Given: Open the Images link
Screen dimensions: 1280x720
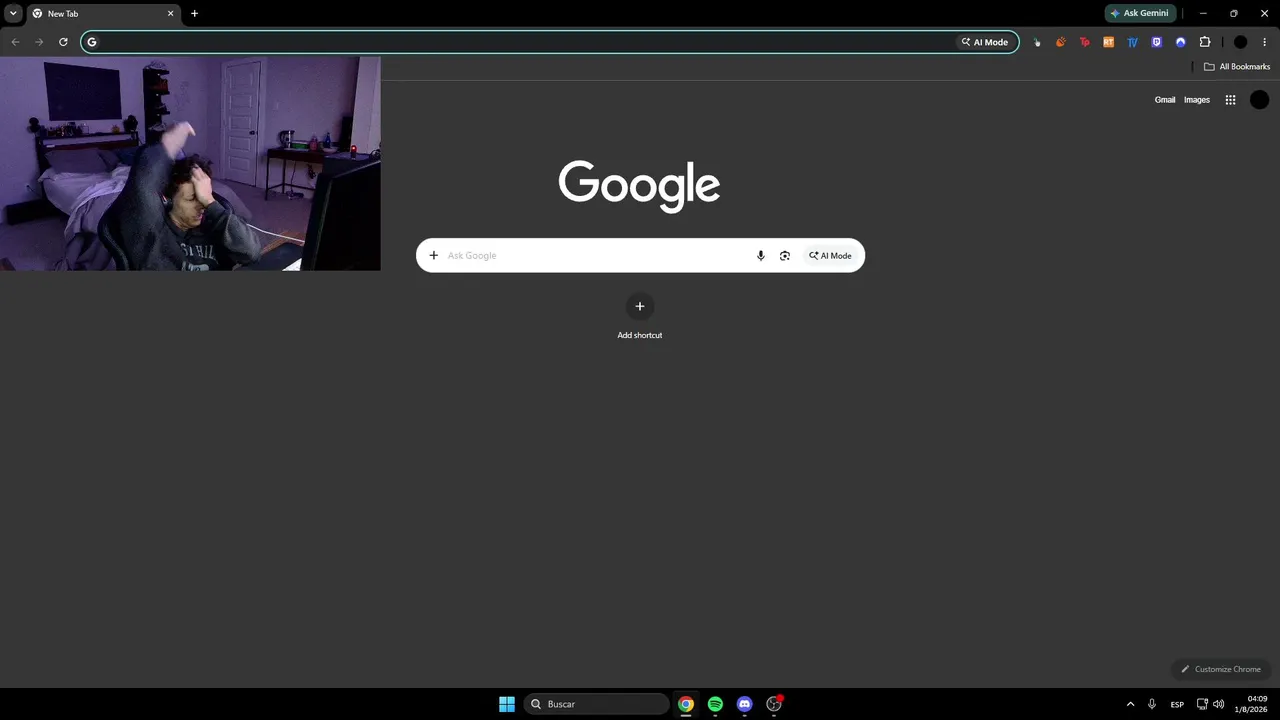Looking at the screenshot, I should click(1197, 100).
